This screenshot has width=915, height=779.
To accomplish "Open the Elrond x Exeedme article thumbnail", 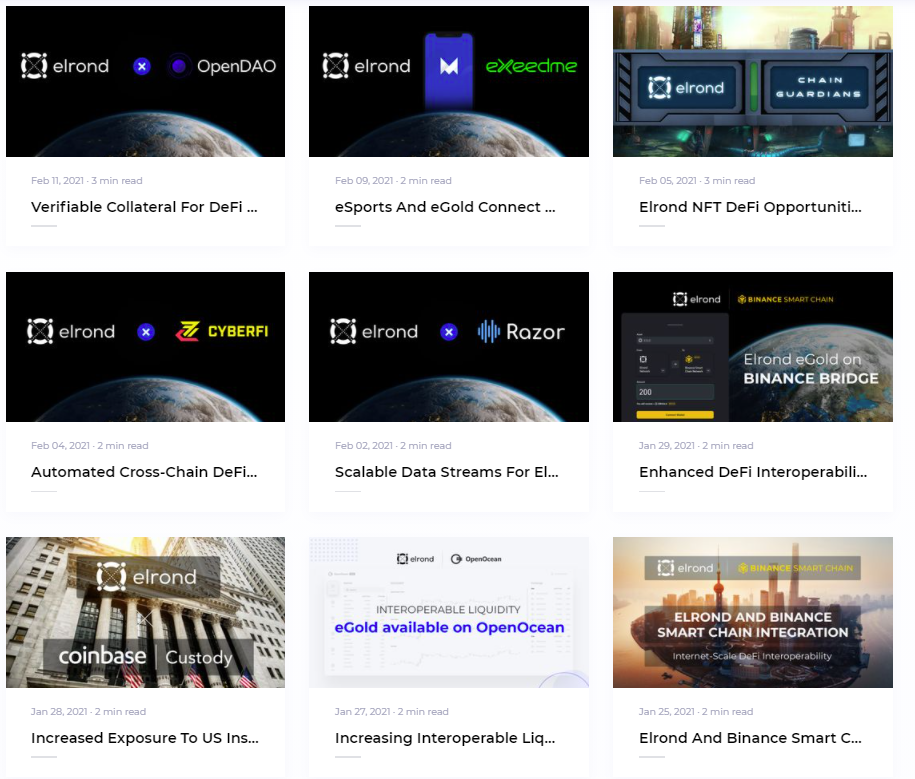I will [x=449, y=81].
